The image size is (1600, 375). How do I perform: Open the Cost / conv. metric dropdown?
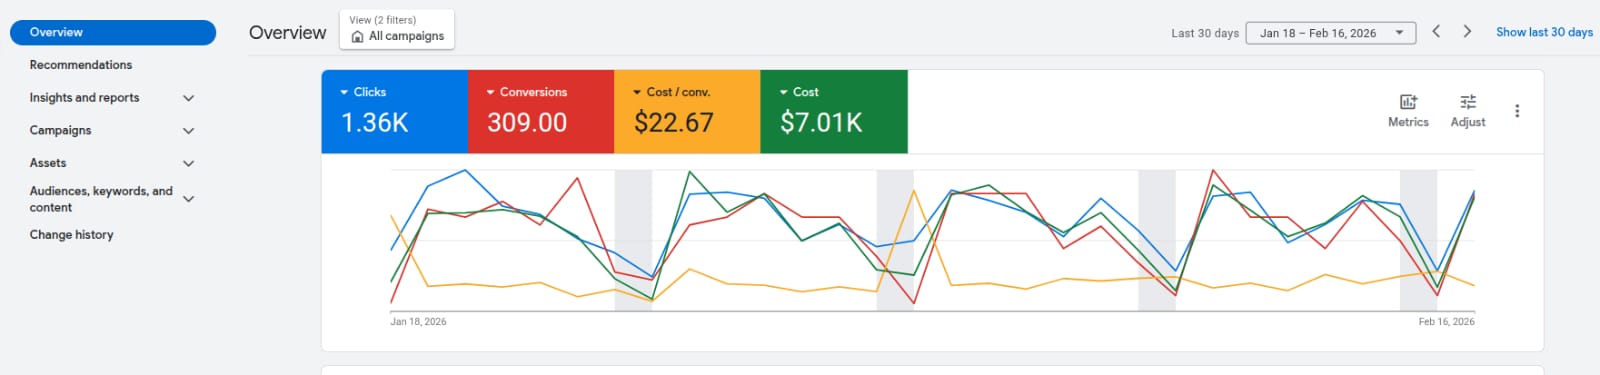[637, 92]
